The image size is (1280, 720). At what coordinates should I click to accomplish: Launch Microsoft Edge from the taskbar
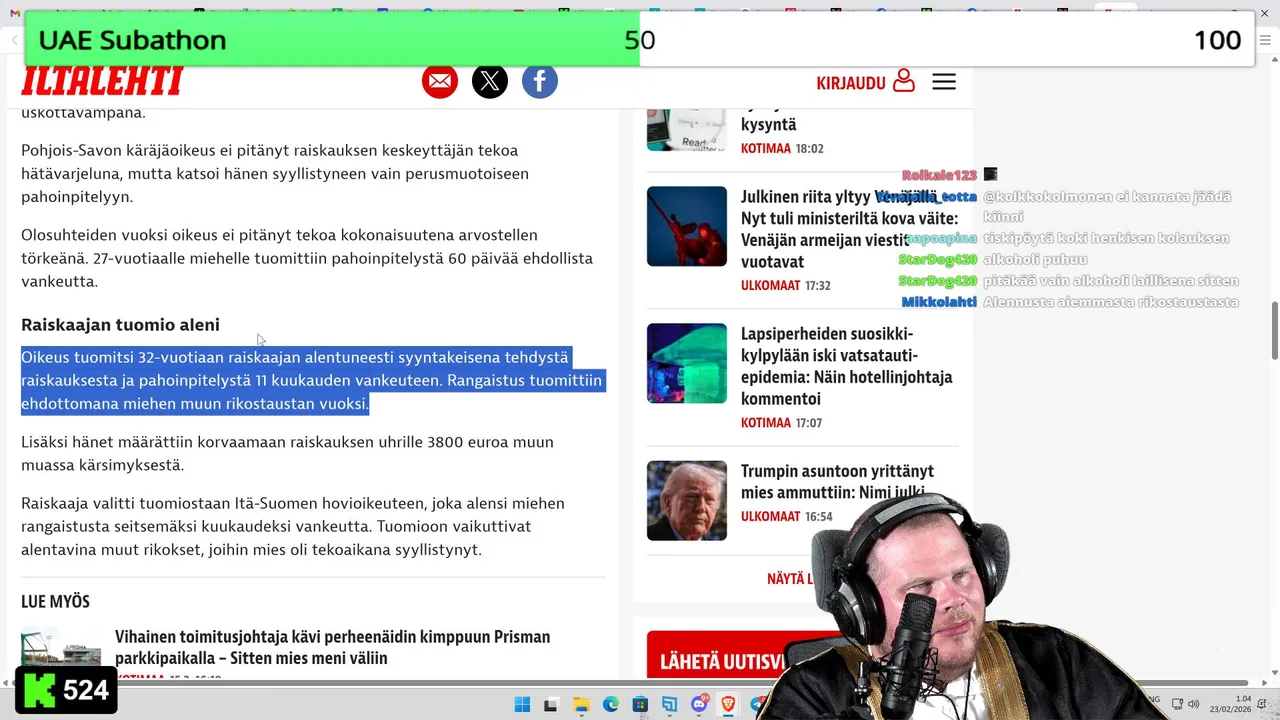(x=610, y=705)
